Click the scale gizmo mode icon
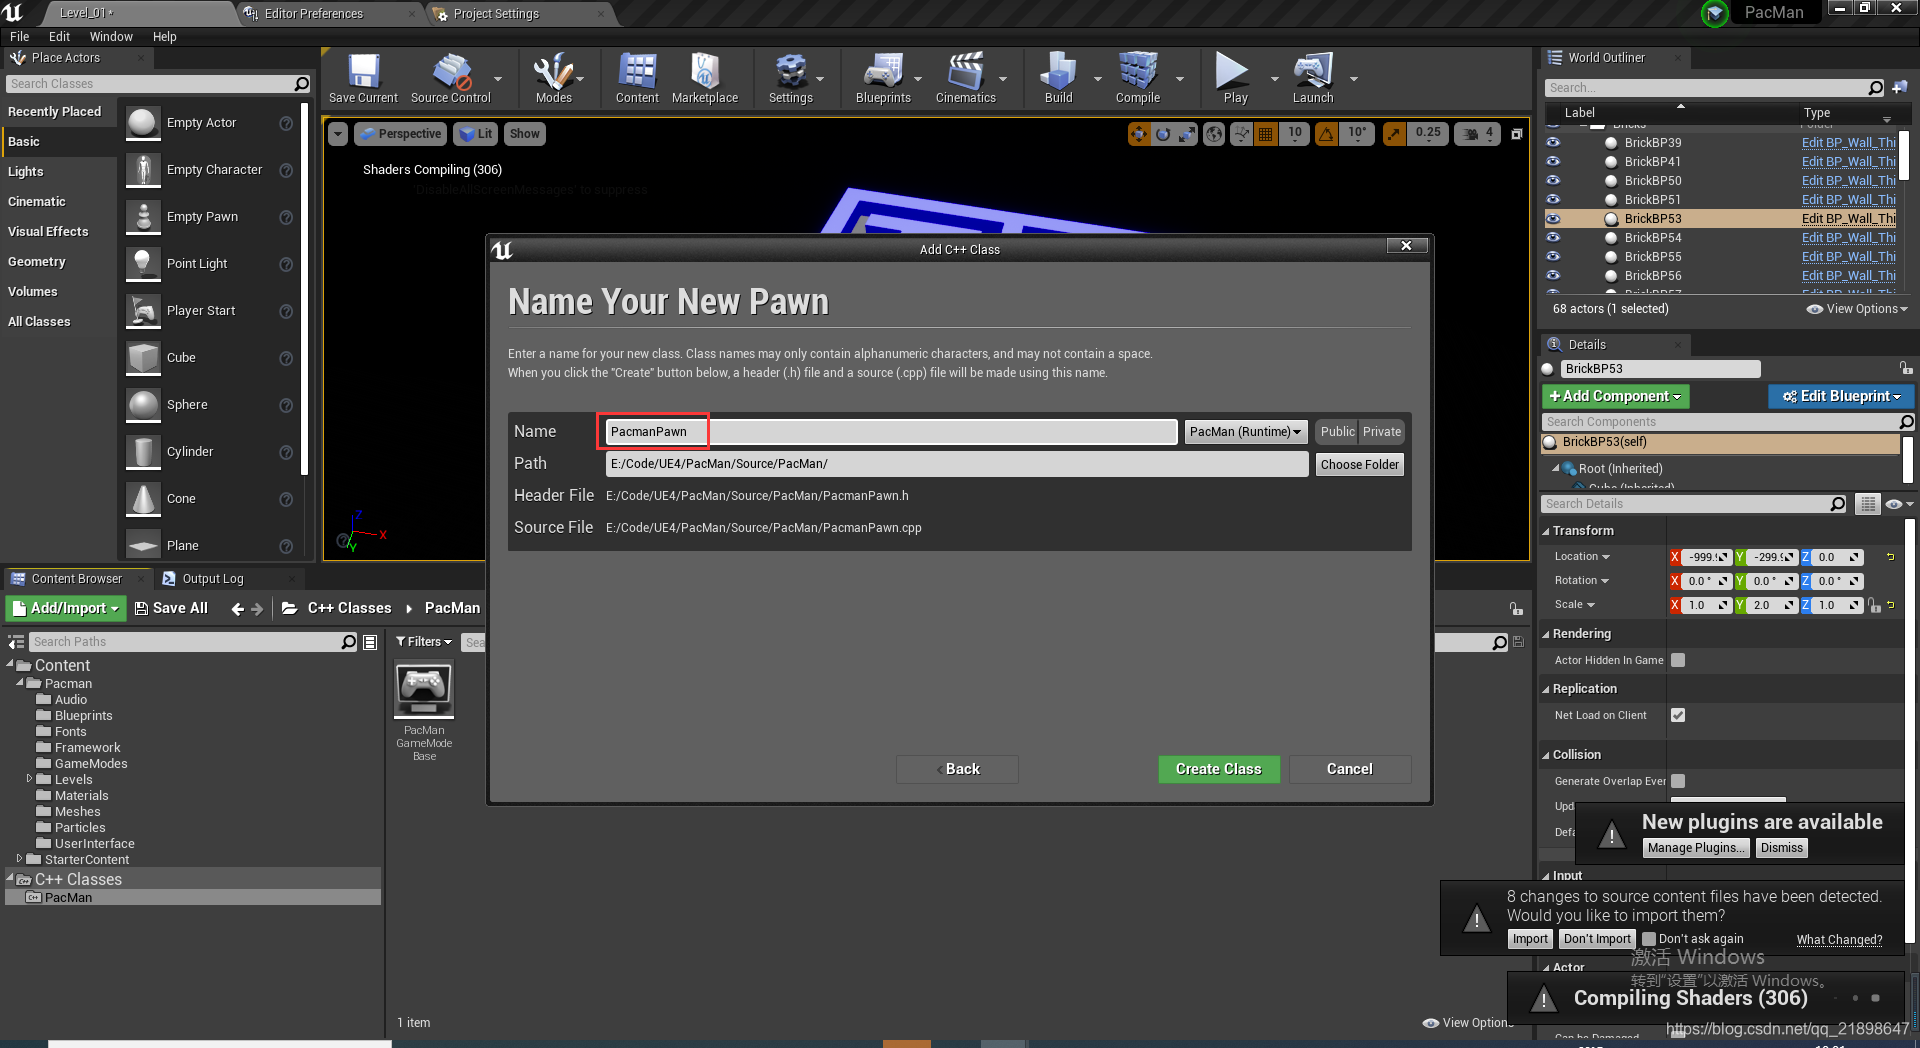The height and width of the screenshot is (1048, 1920). click(x=1187, y=134)
